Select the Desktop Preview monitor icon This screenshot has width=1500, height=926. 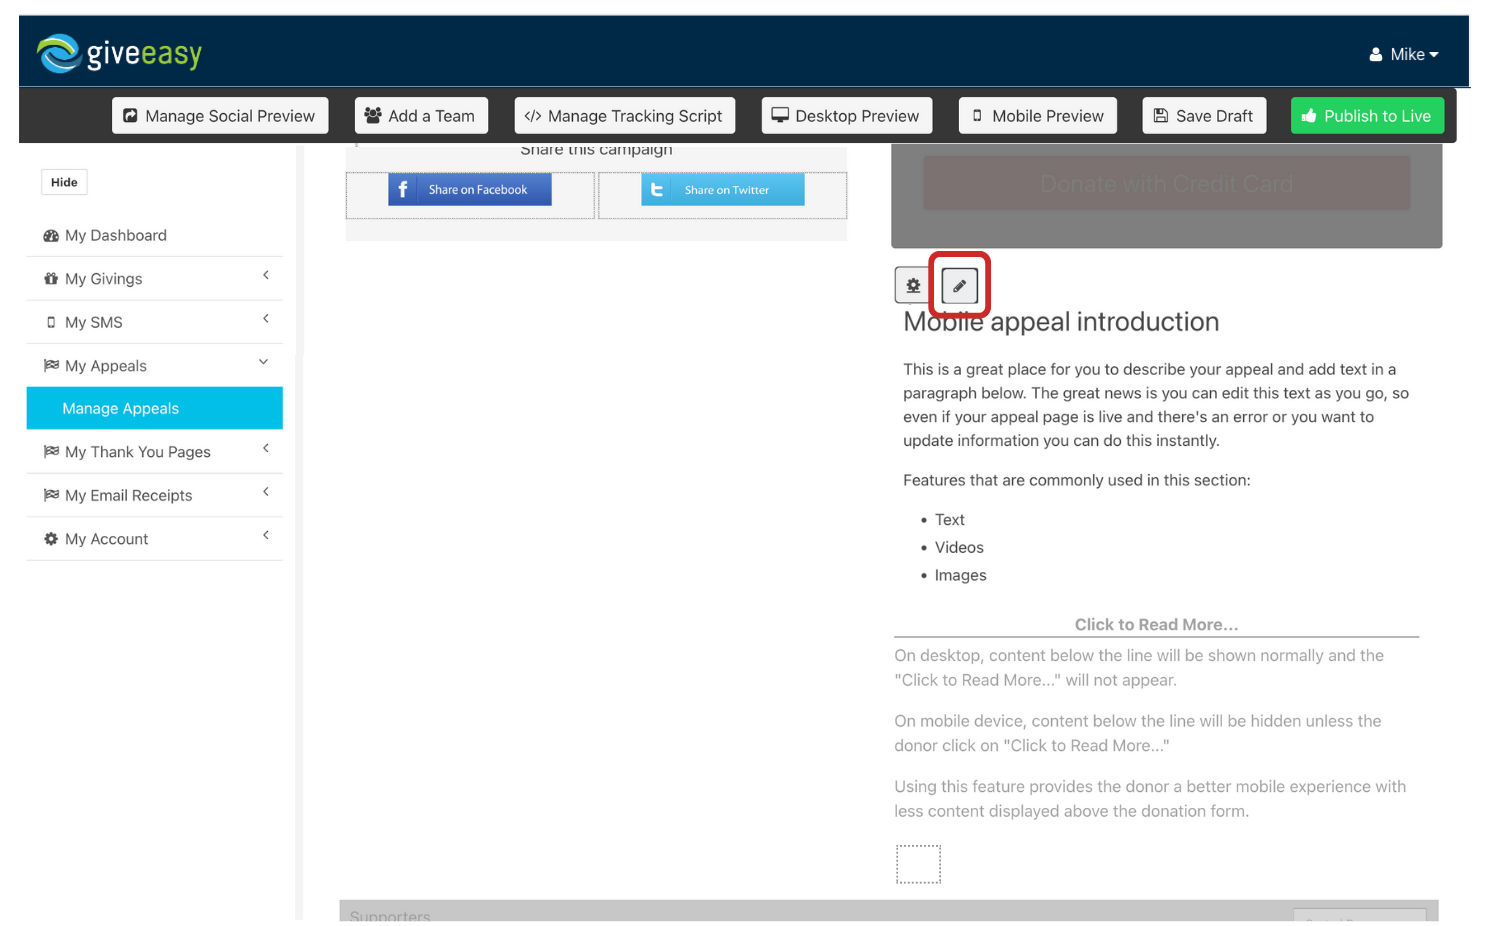[x=780, y=115]
